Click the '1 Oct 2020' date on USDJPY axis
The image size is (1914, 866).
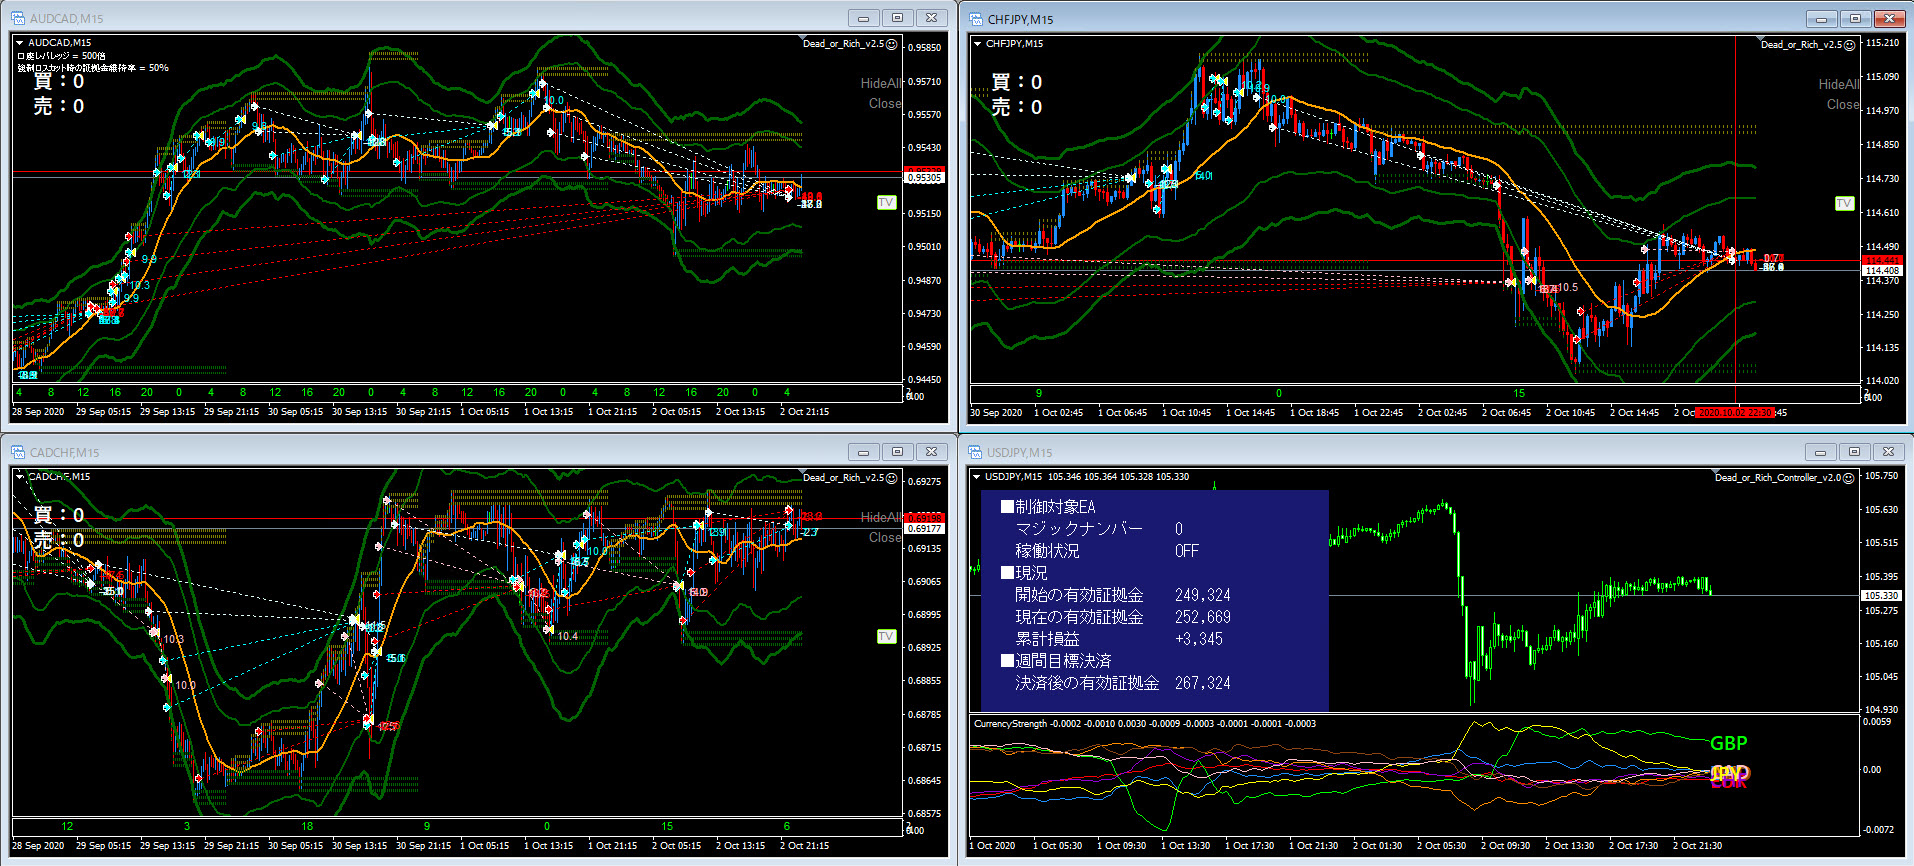992,846
